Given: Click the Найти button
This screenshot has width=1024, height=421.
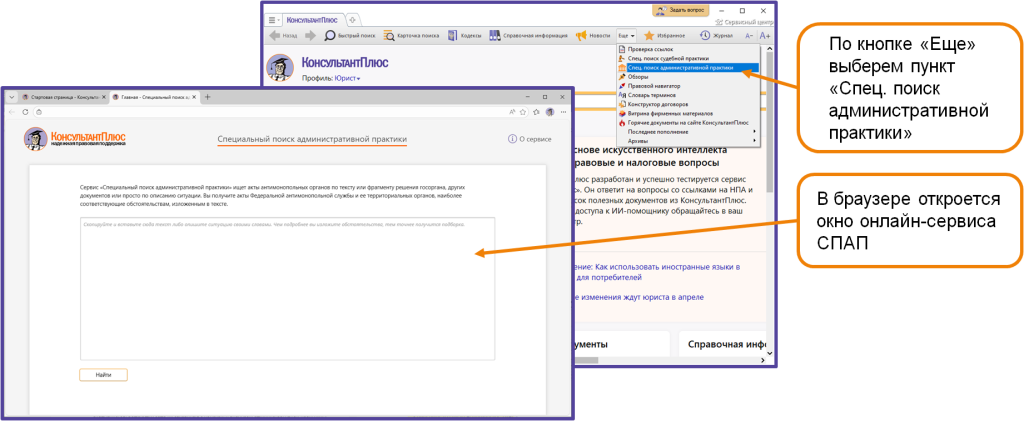Looking at the screenshot, I should [x=103, y=375].
